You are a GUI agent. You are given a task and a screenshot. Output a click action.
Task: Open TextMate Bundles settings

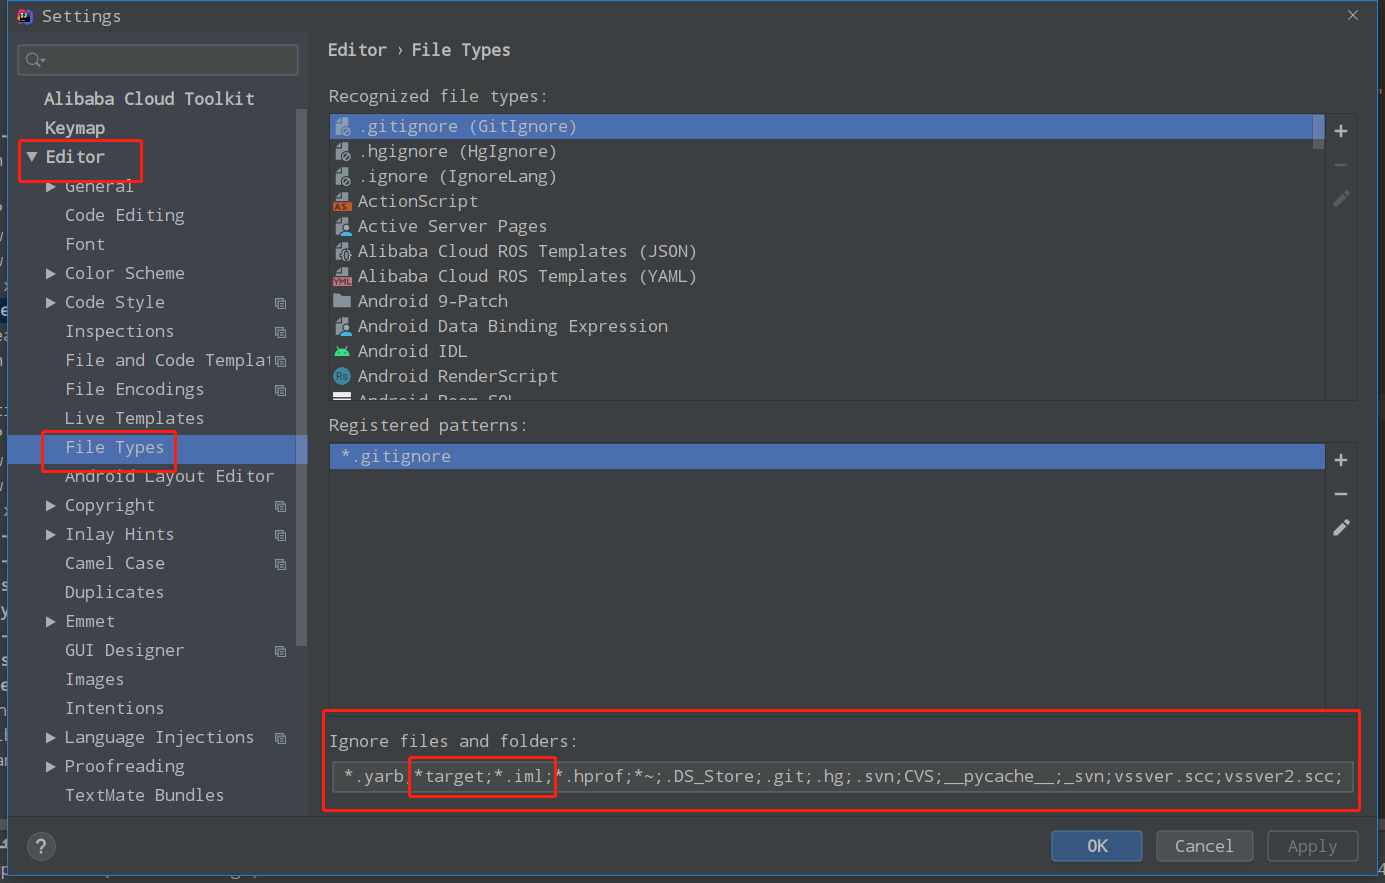tap(144, 796)
